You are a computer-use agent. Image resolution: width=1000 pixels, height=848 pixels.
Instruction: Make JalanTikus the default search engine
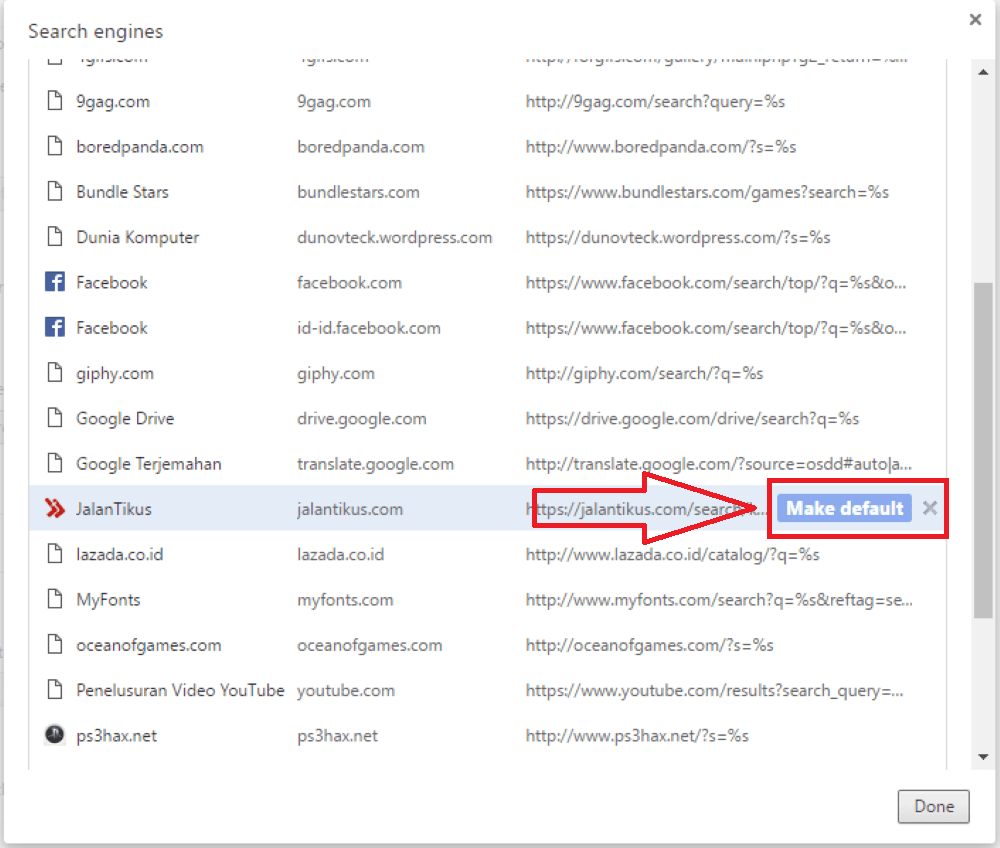844,508
